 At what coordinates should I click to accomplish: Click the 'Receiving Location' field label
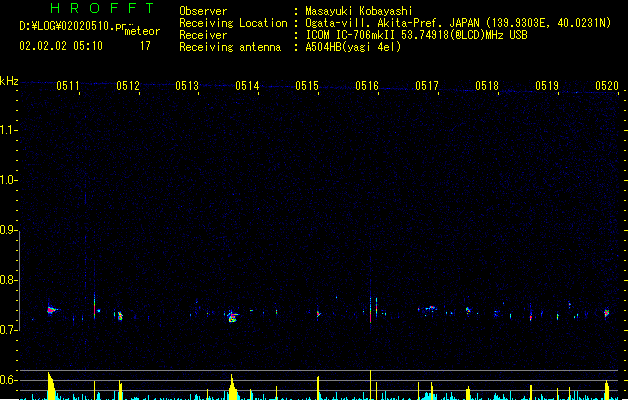pos(233,23)
